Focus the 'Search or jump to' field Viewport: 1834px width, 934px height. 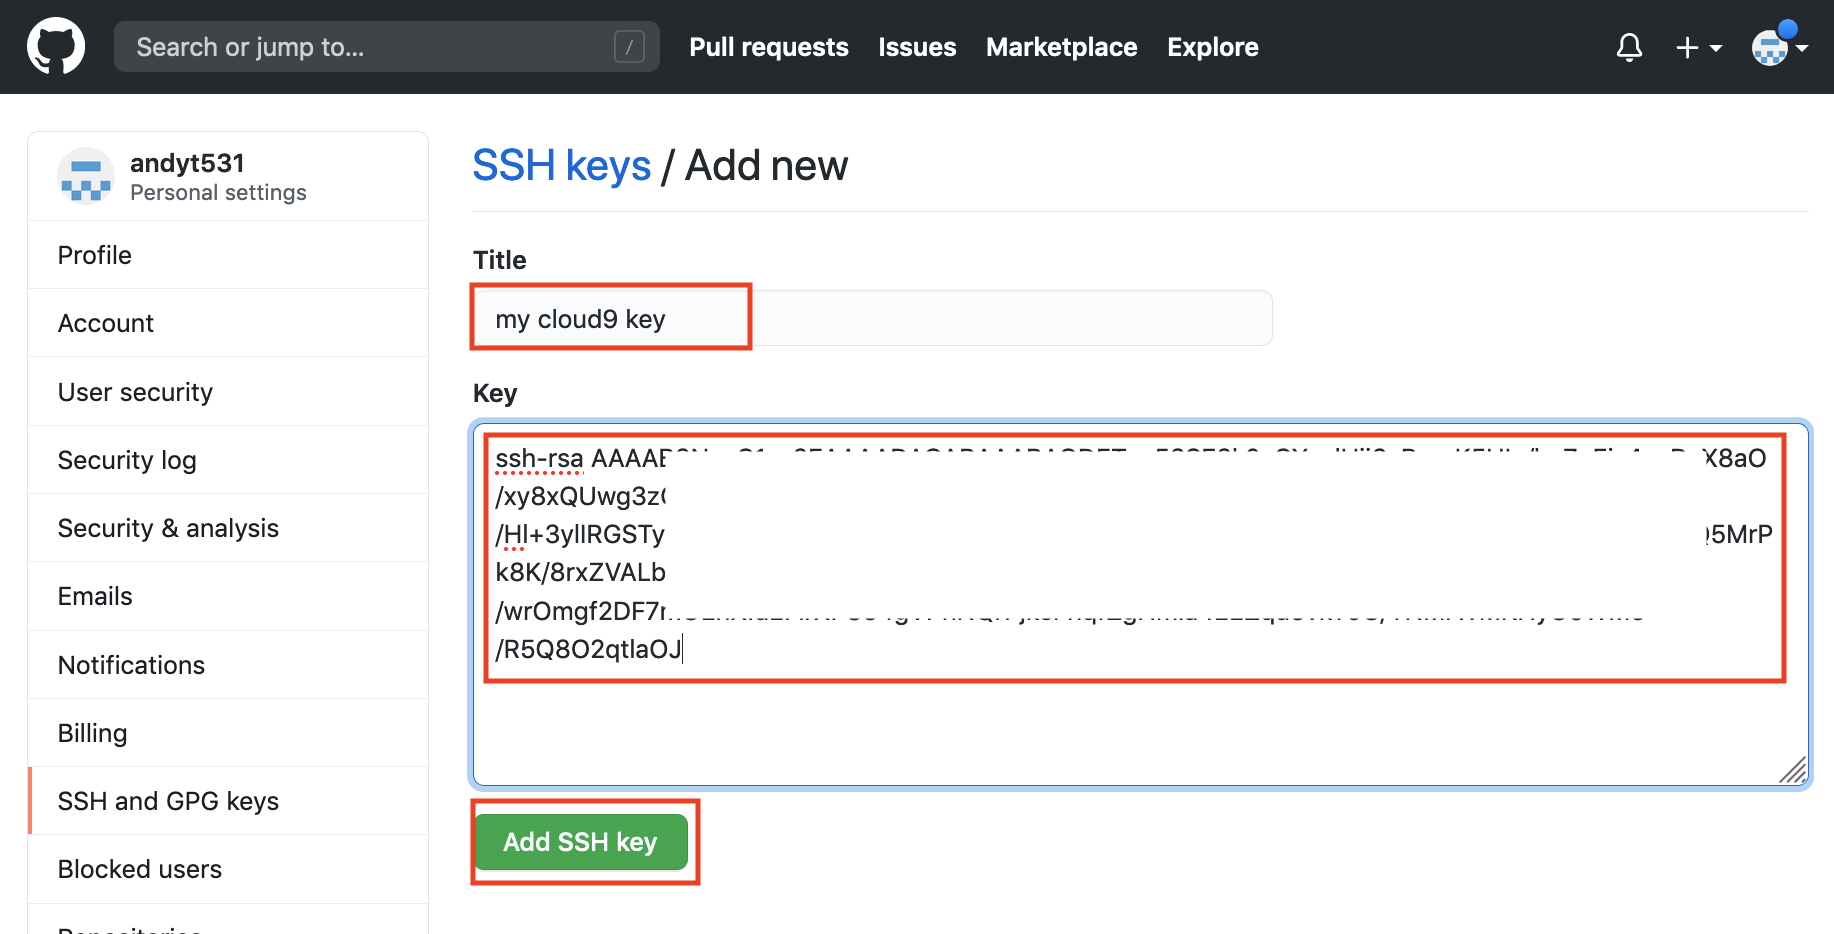[387, 46]
